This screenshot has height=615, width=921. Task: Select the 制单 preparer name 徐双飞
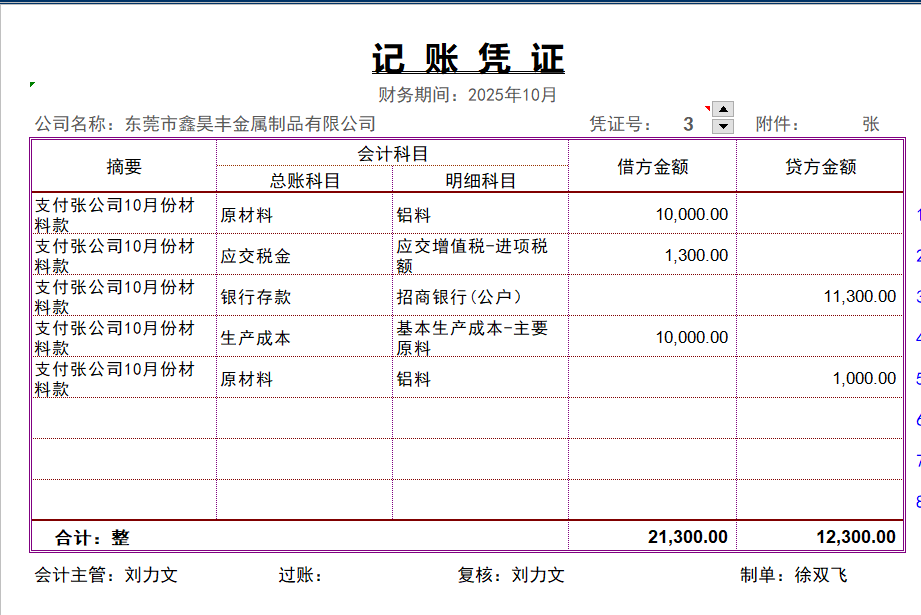point(820,575)
